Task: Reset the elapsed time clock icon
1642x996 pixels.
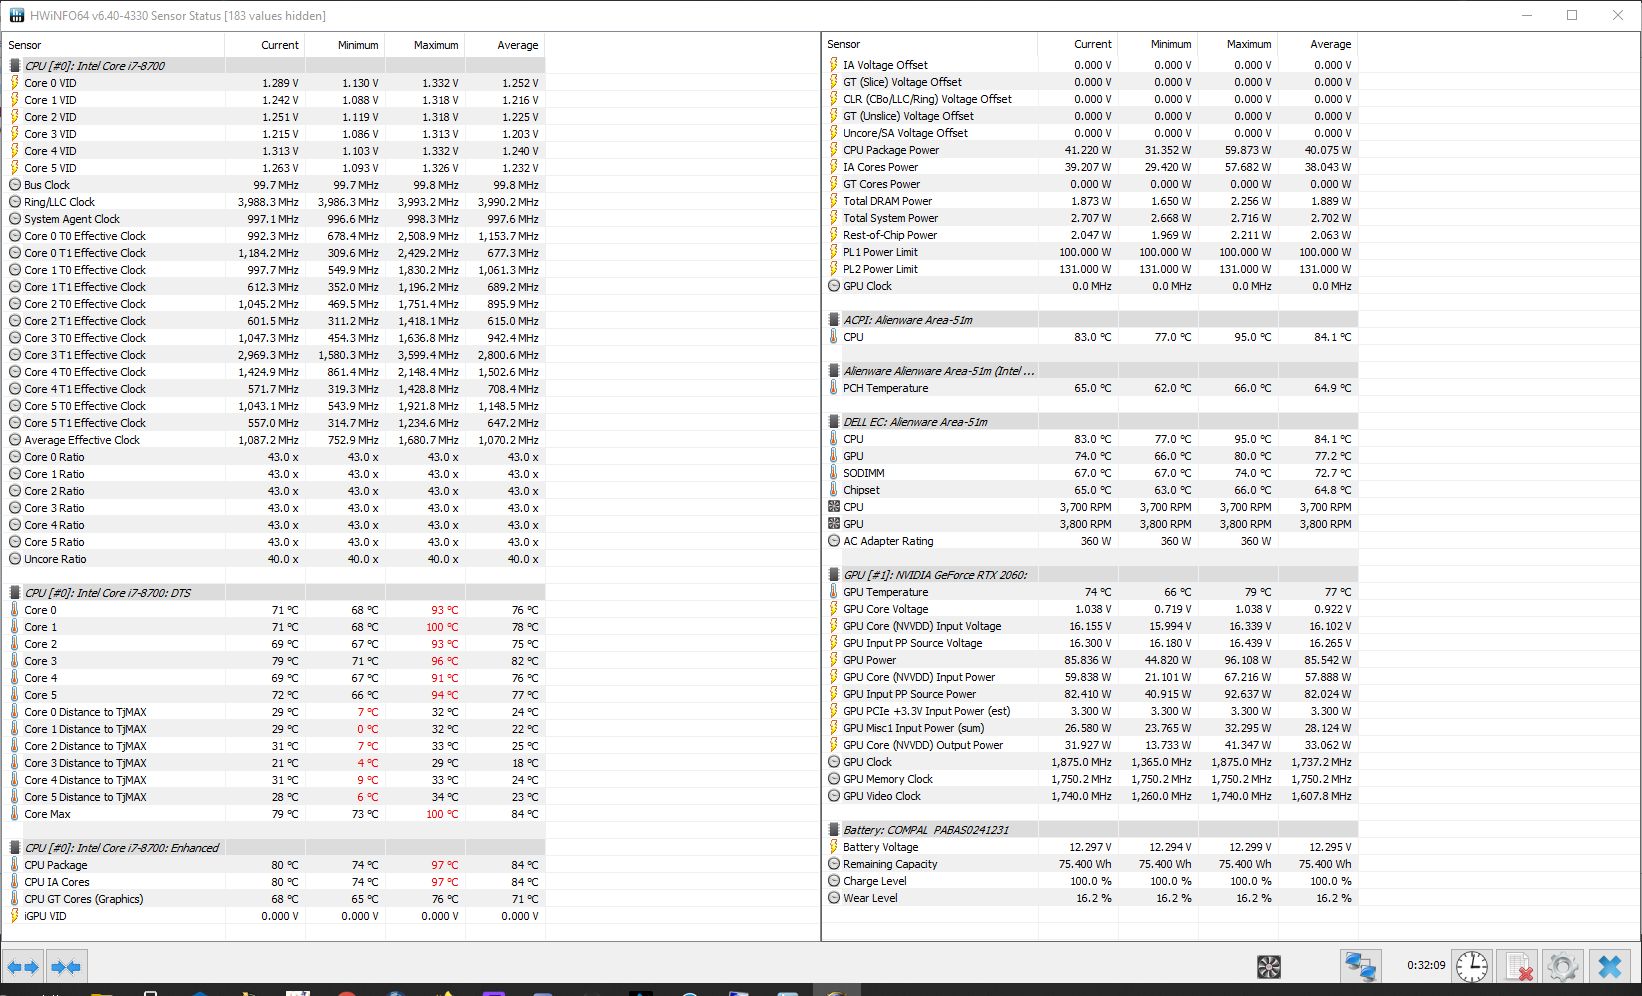Action: (1471, 967)
